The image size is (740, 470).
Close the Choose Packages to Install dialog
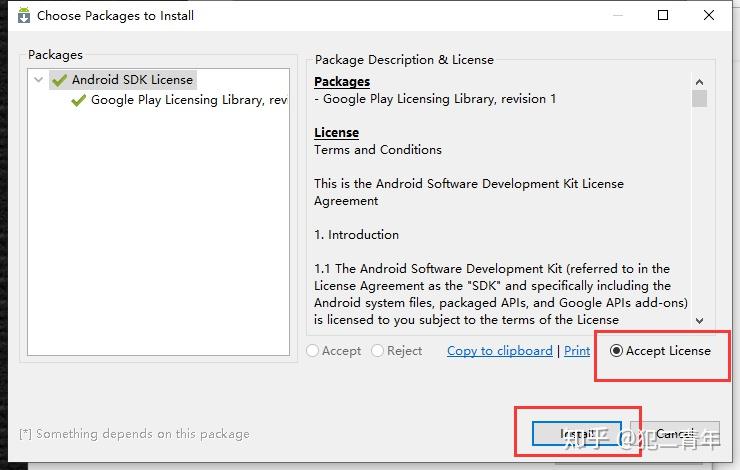pos(709,15)
